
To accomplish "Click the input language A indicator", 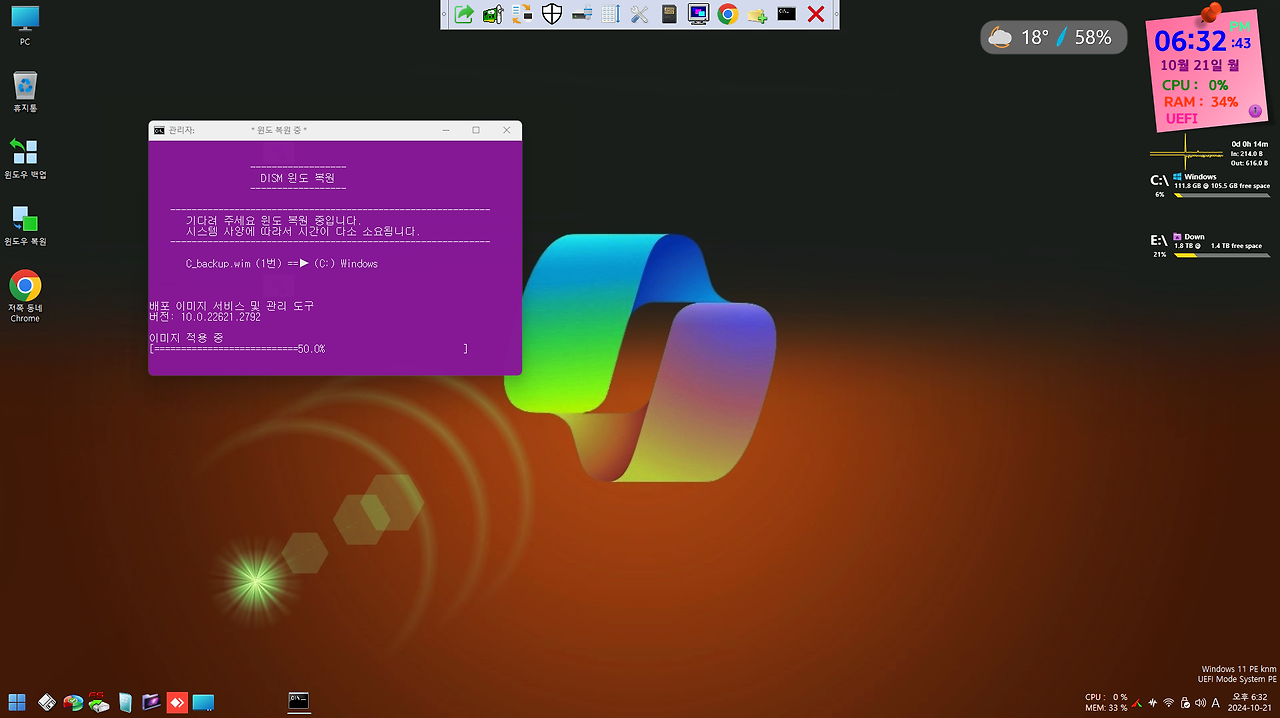I will [x=1216, y=702].
